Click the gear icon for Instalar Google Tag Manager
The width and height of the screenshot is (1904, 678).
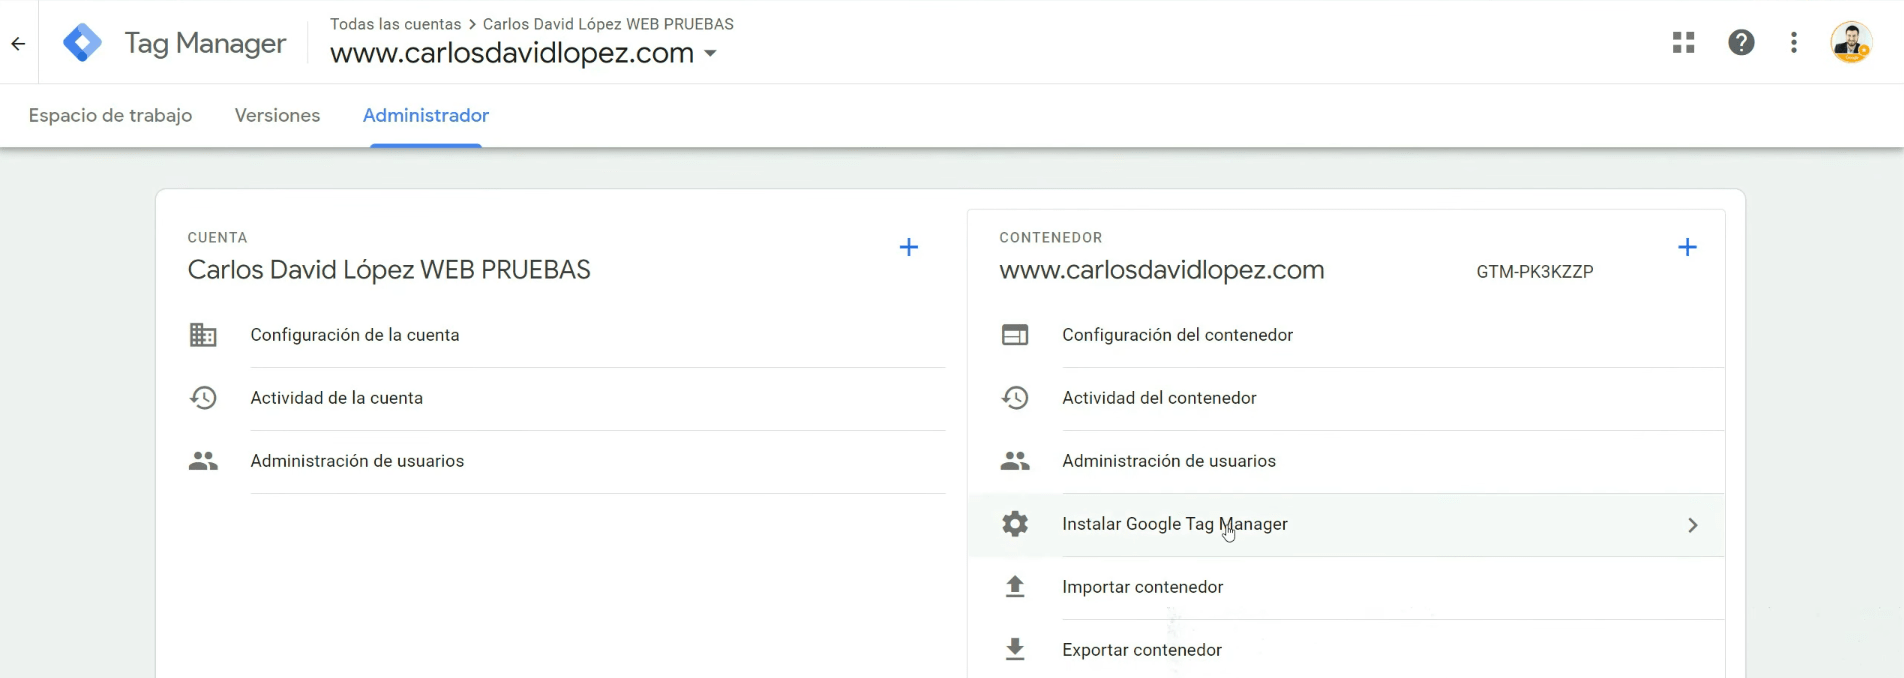[1015, 524]
